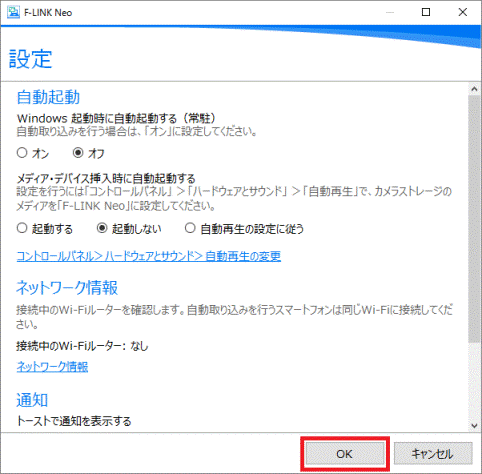Image resolution: width=482 pixels, height=474 pixels.
Task: Click the vertical scrollbar thumb
Action: click(x=474, y=219)
